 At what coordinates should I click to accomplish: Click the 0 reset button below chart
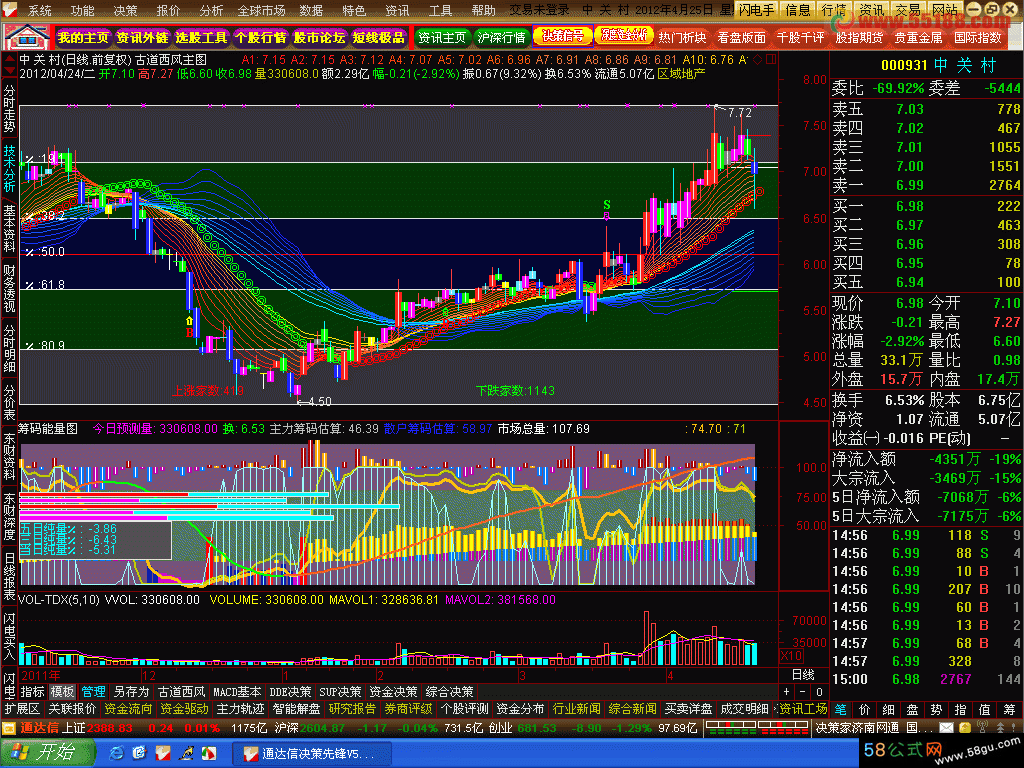tap(819, 692)
